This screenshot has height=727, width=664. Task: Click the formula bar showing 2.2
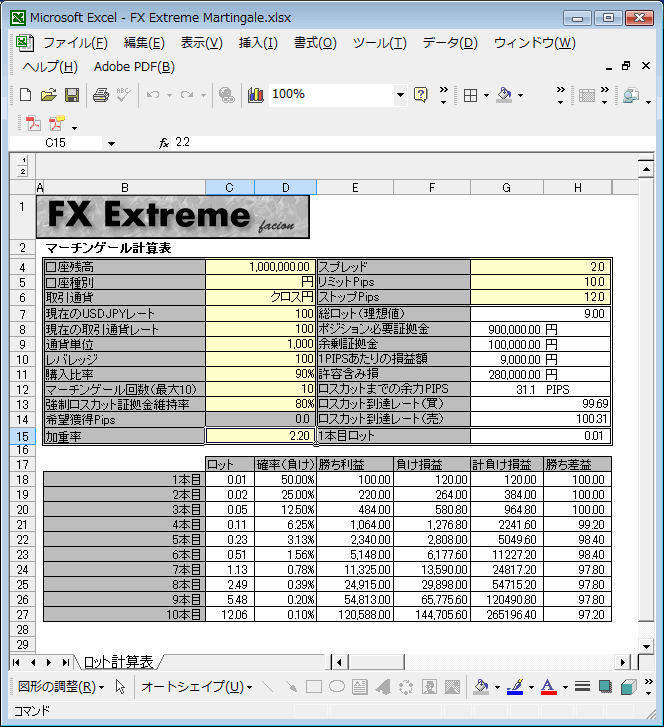(x=413, y=143)
